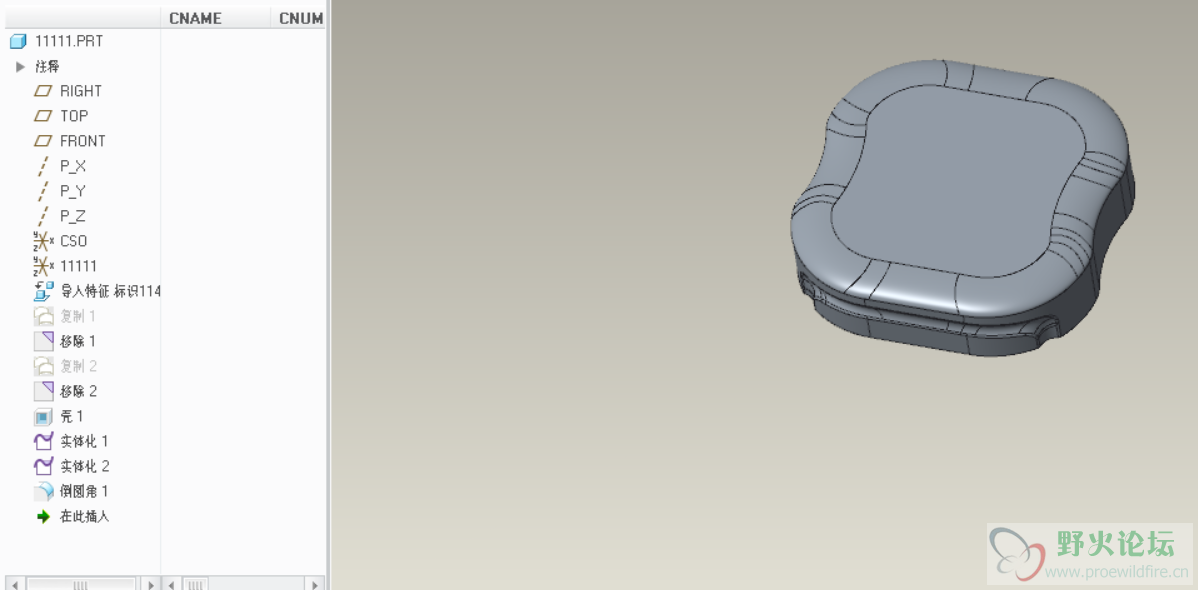Click the column pane horizontal scroll thumb
The width and height of the screenshot is (1198, 590).
pyautogui.click(x=196, y=585)
